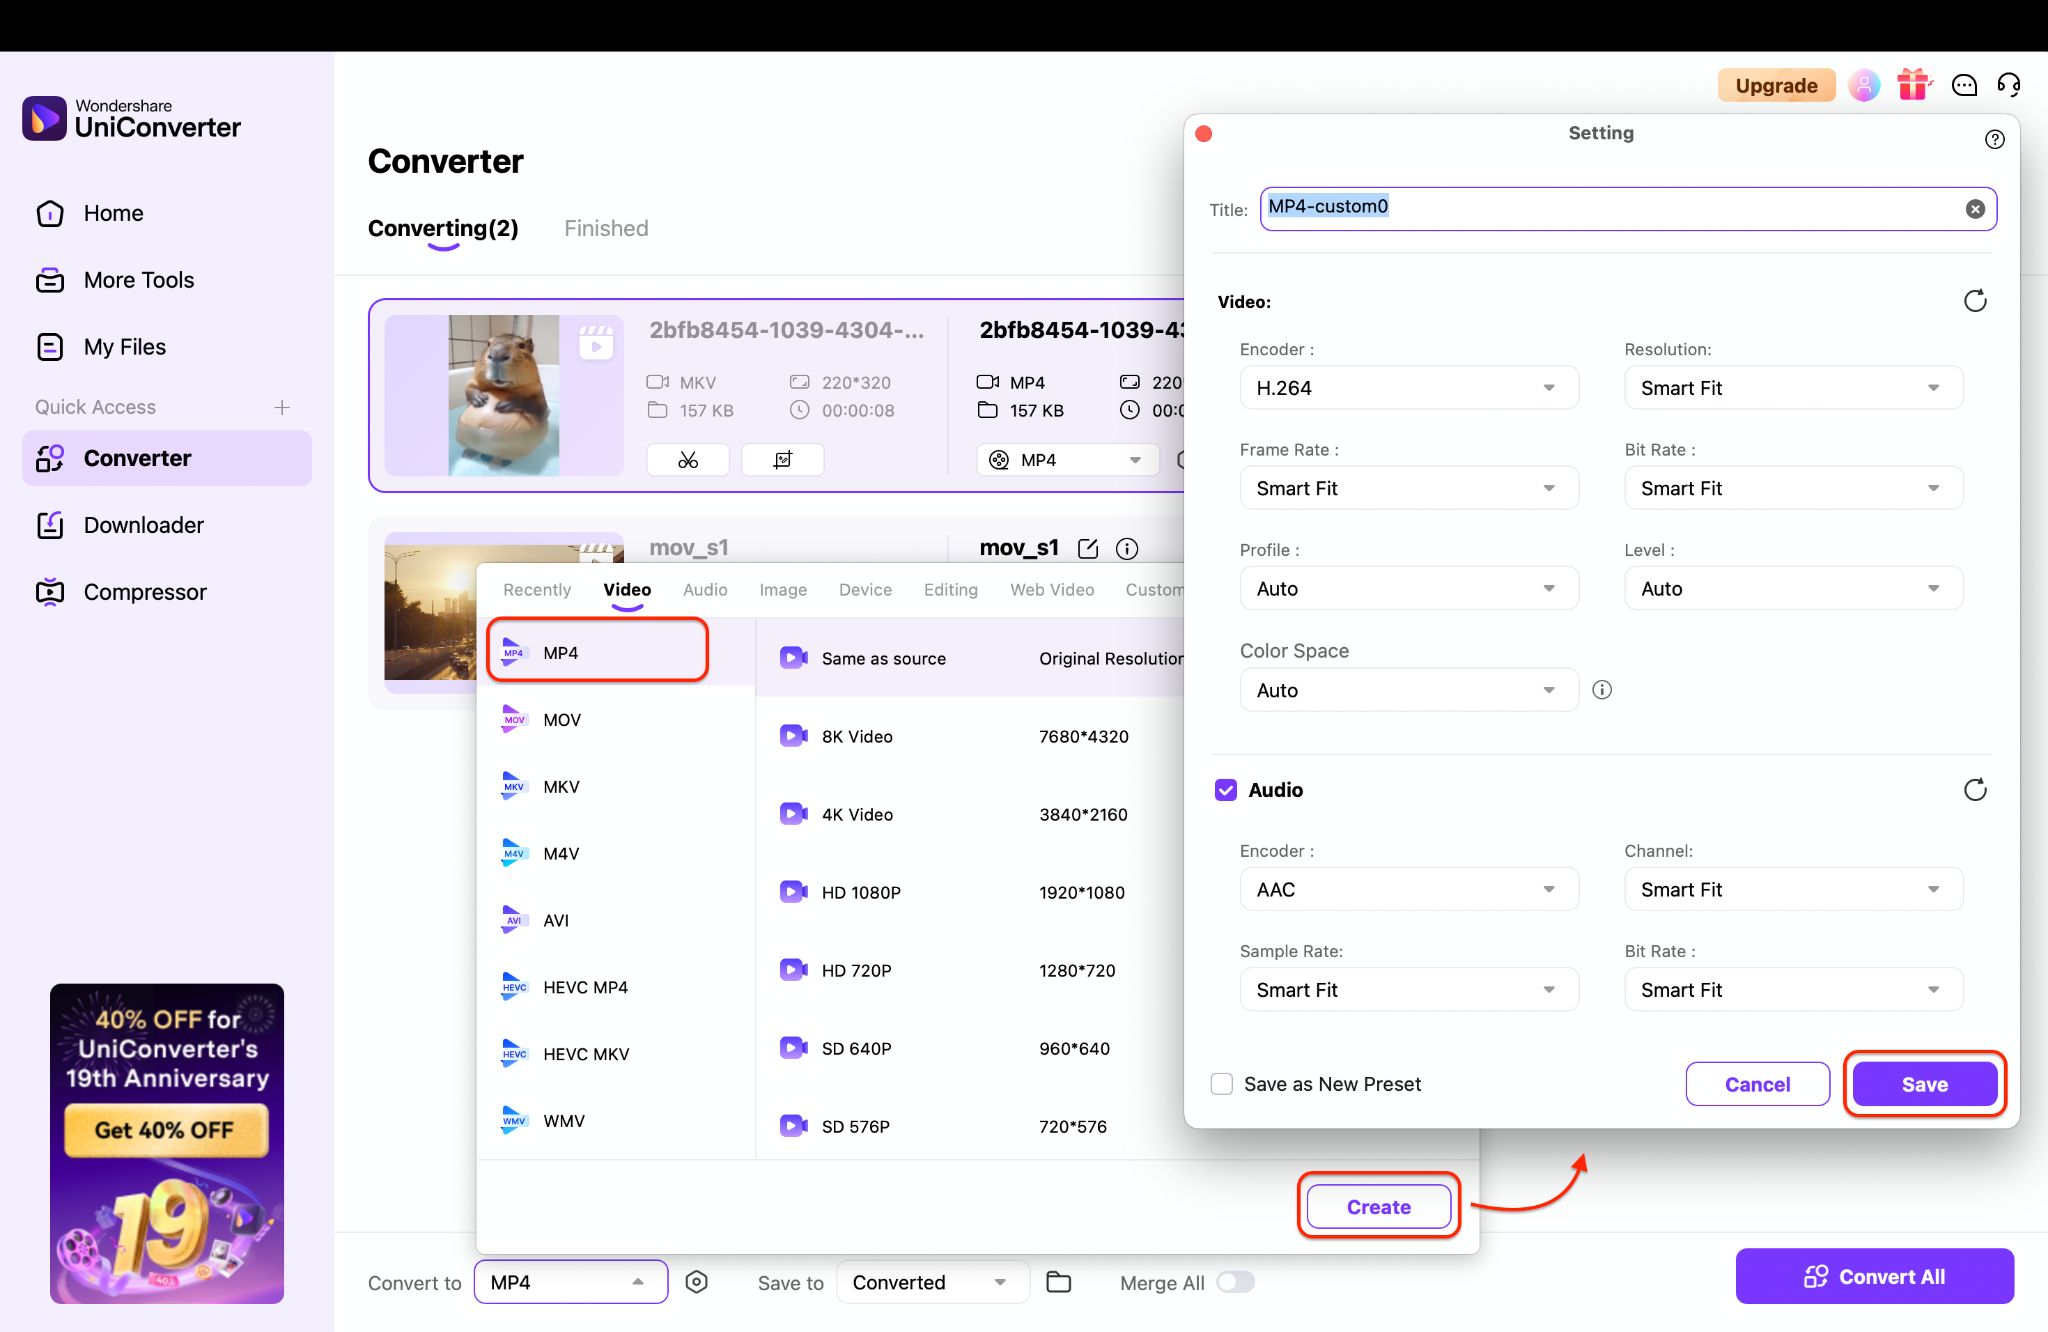The width and height of the screenshot is (2048, 1332).
Task: Expand the video Encoder H.264 dropdown
Action: [x=1409, y=388]
